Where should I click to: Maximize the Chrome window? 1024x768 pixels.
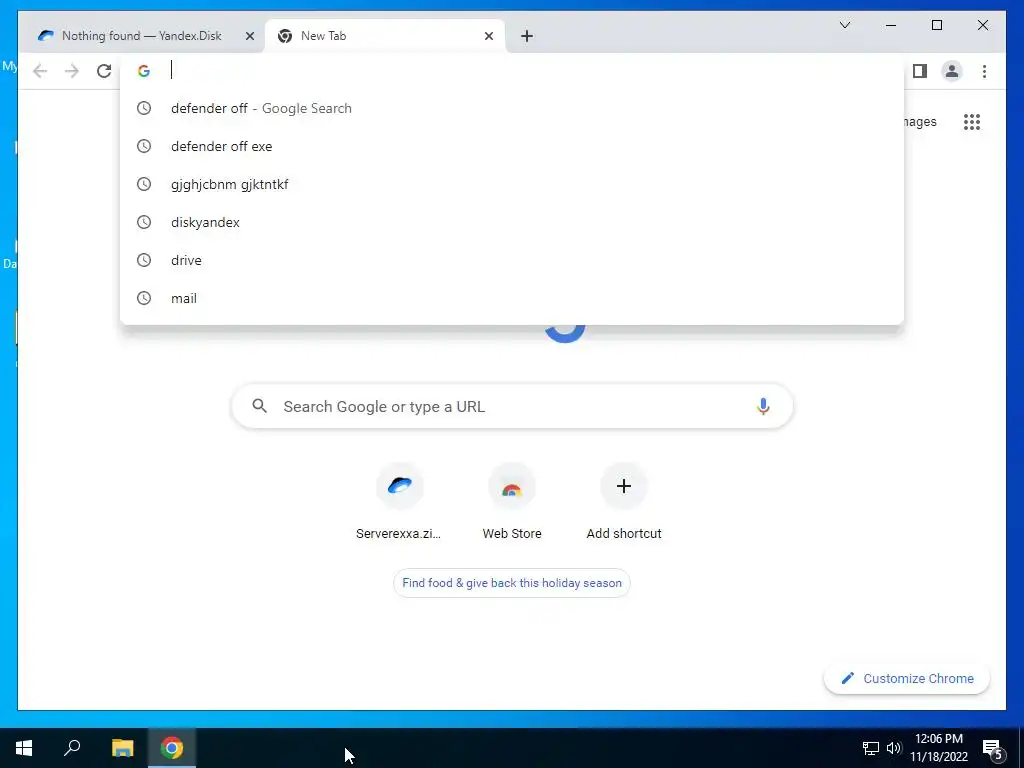(x=936, y=25)
